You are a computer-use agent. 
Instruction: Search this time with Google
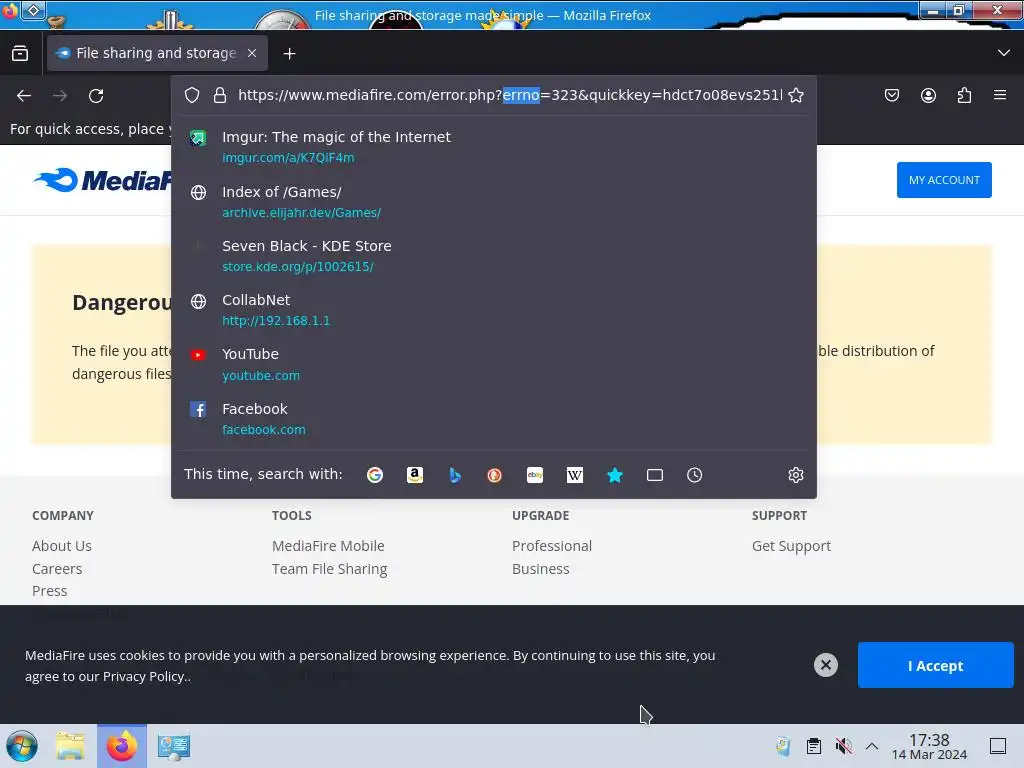[x=375, y=475]
